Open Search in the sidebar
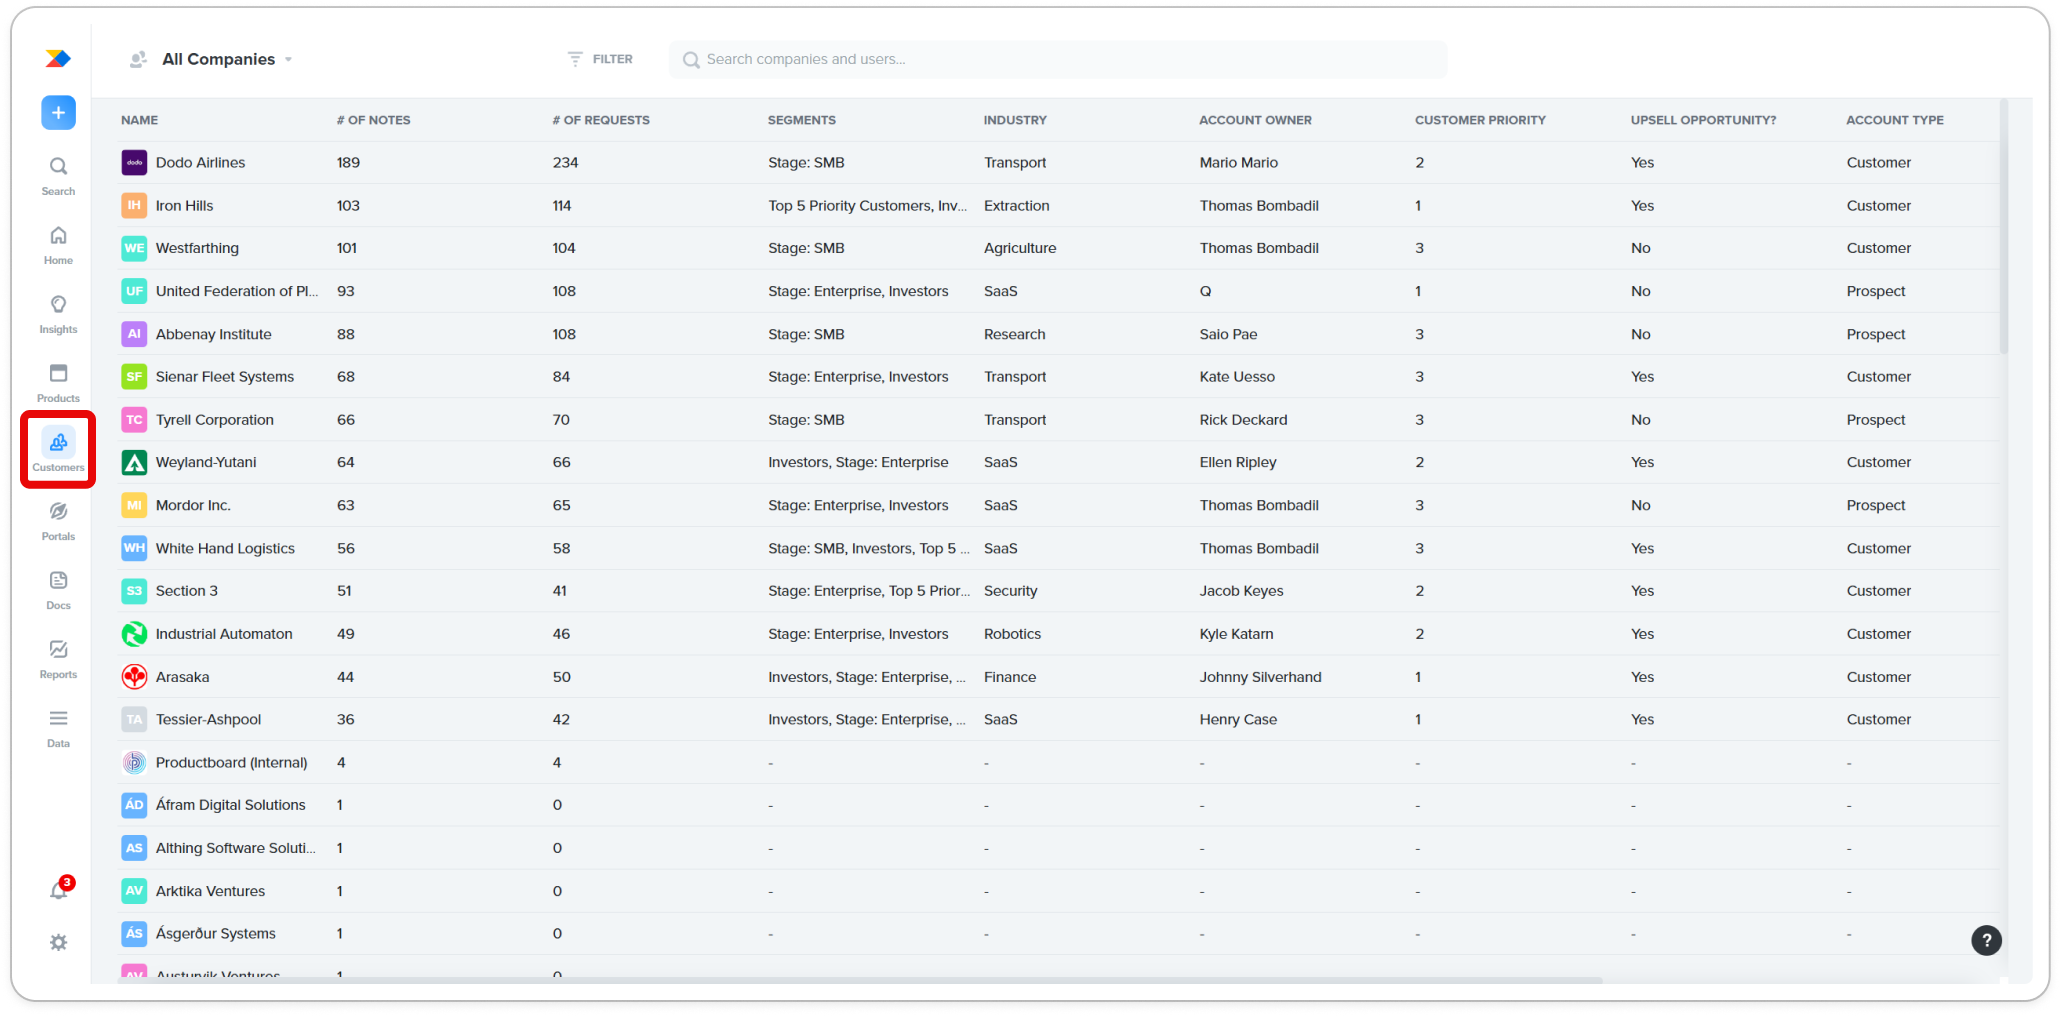Viewport: 2061px width, 1016px height. [58, 176]
